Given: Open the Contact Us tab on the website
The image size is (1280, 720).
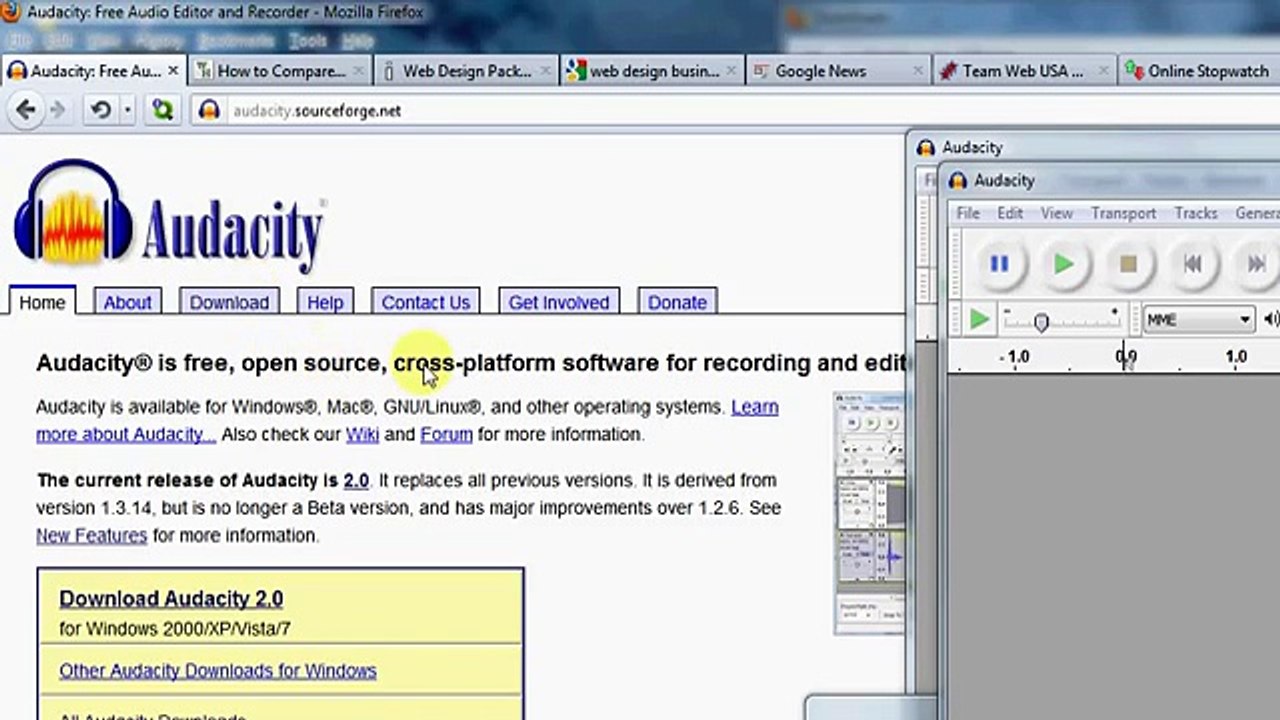Looking at the screenshot, I should tap(425, 302).
